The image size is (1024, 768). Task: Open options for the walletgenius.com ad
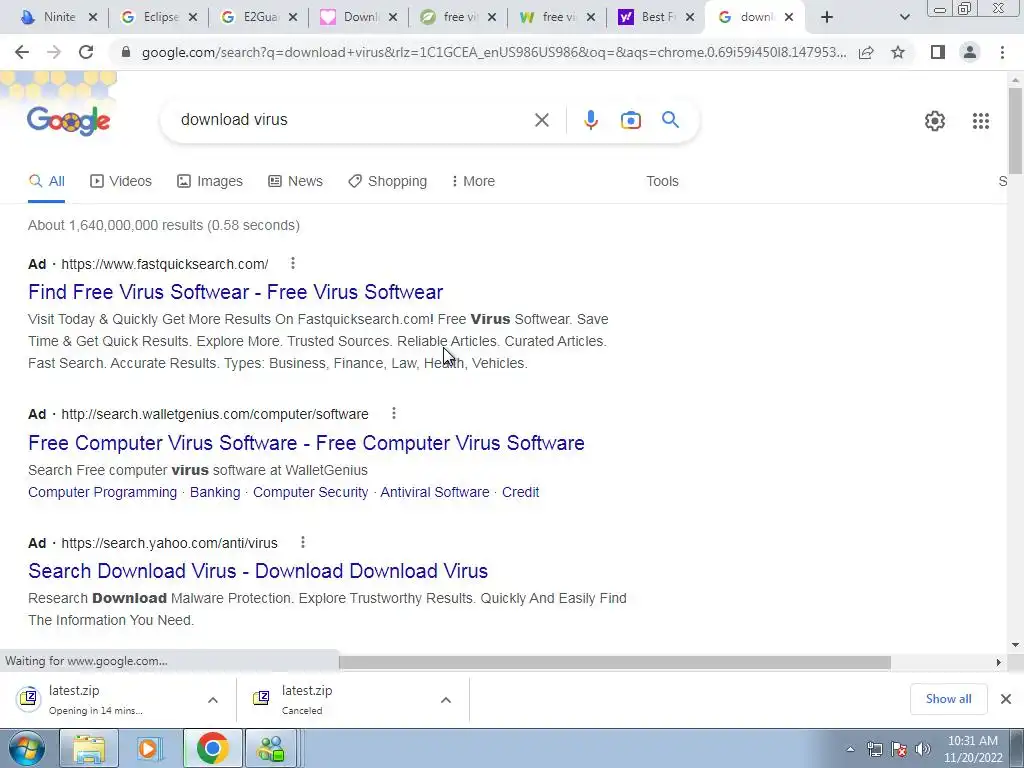click(x=393, y=413)
